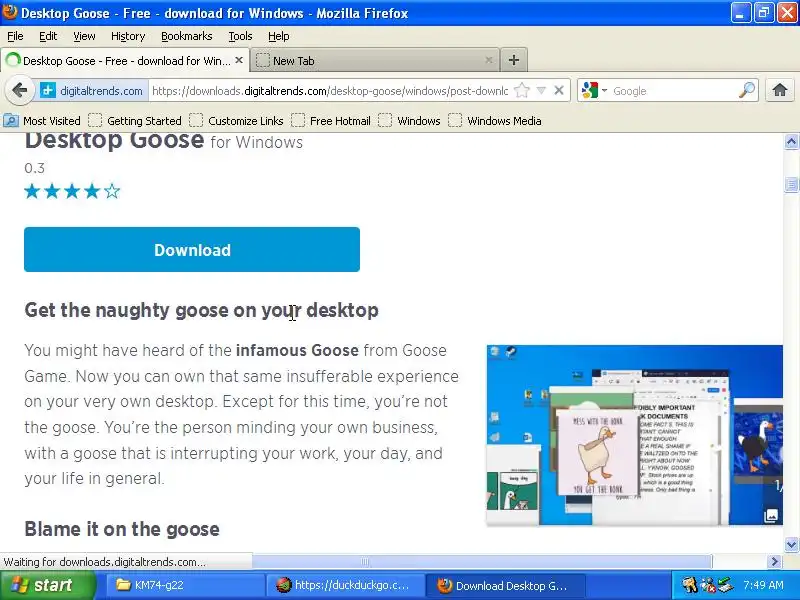Open the Getting Started bookmark
800x600 pixels.
coord(135,121)
